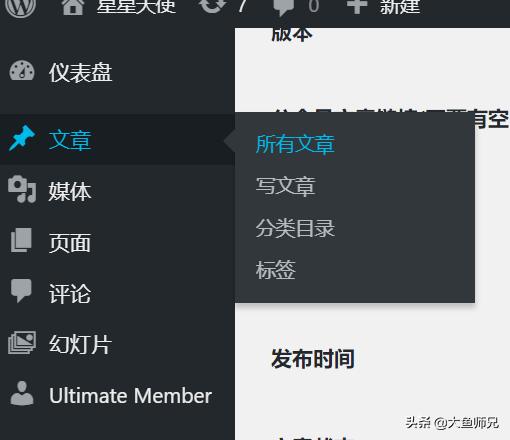Image resolution: width=510 pixels, height=440 pixels.
Task: Click the 文章 pushpin icon
Action: point(22,138)
